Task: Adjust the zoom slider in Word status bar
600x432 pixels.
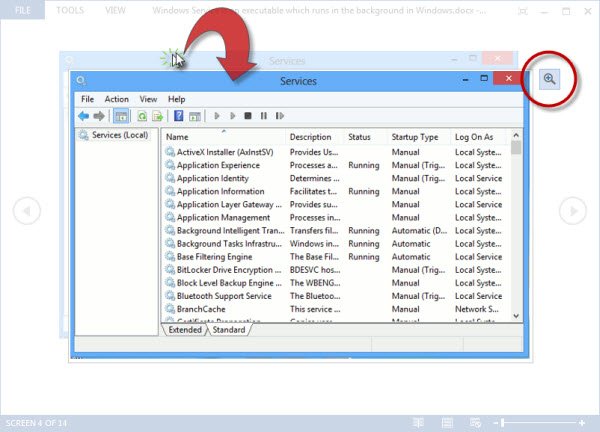Action: 503,423
